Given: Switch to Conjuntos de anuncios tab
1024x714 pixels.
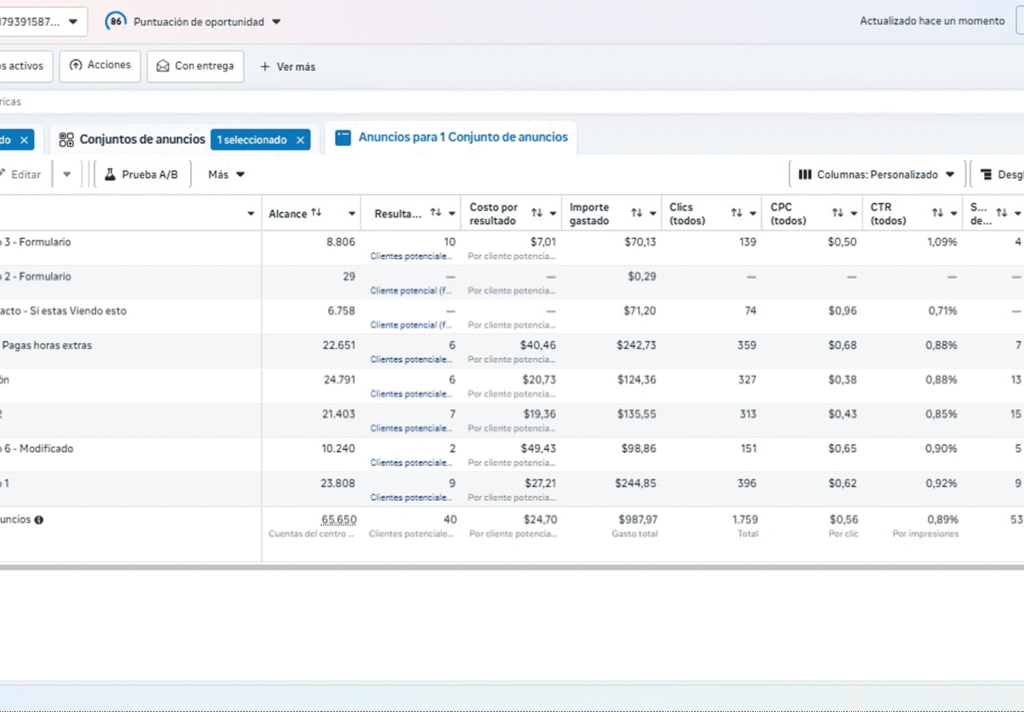Looking at the screenshot, I should coord(132,139).
